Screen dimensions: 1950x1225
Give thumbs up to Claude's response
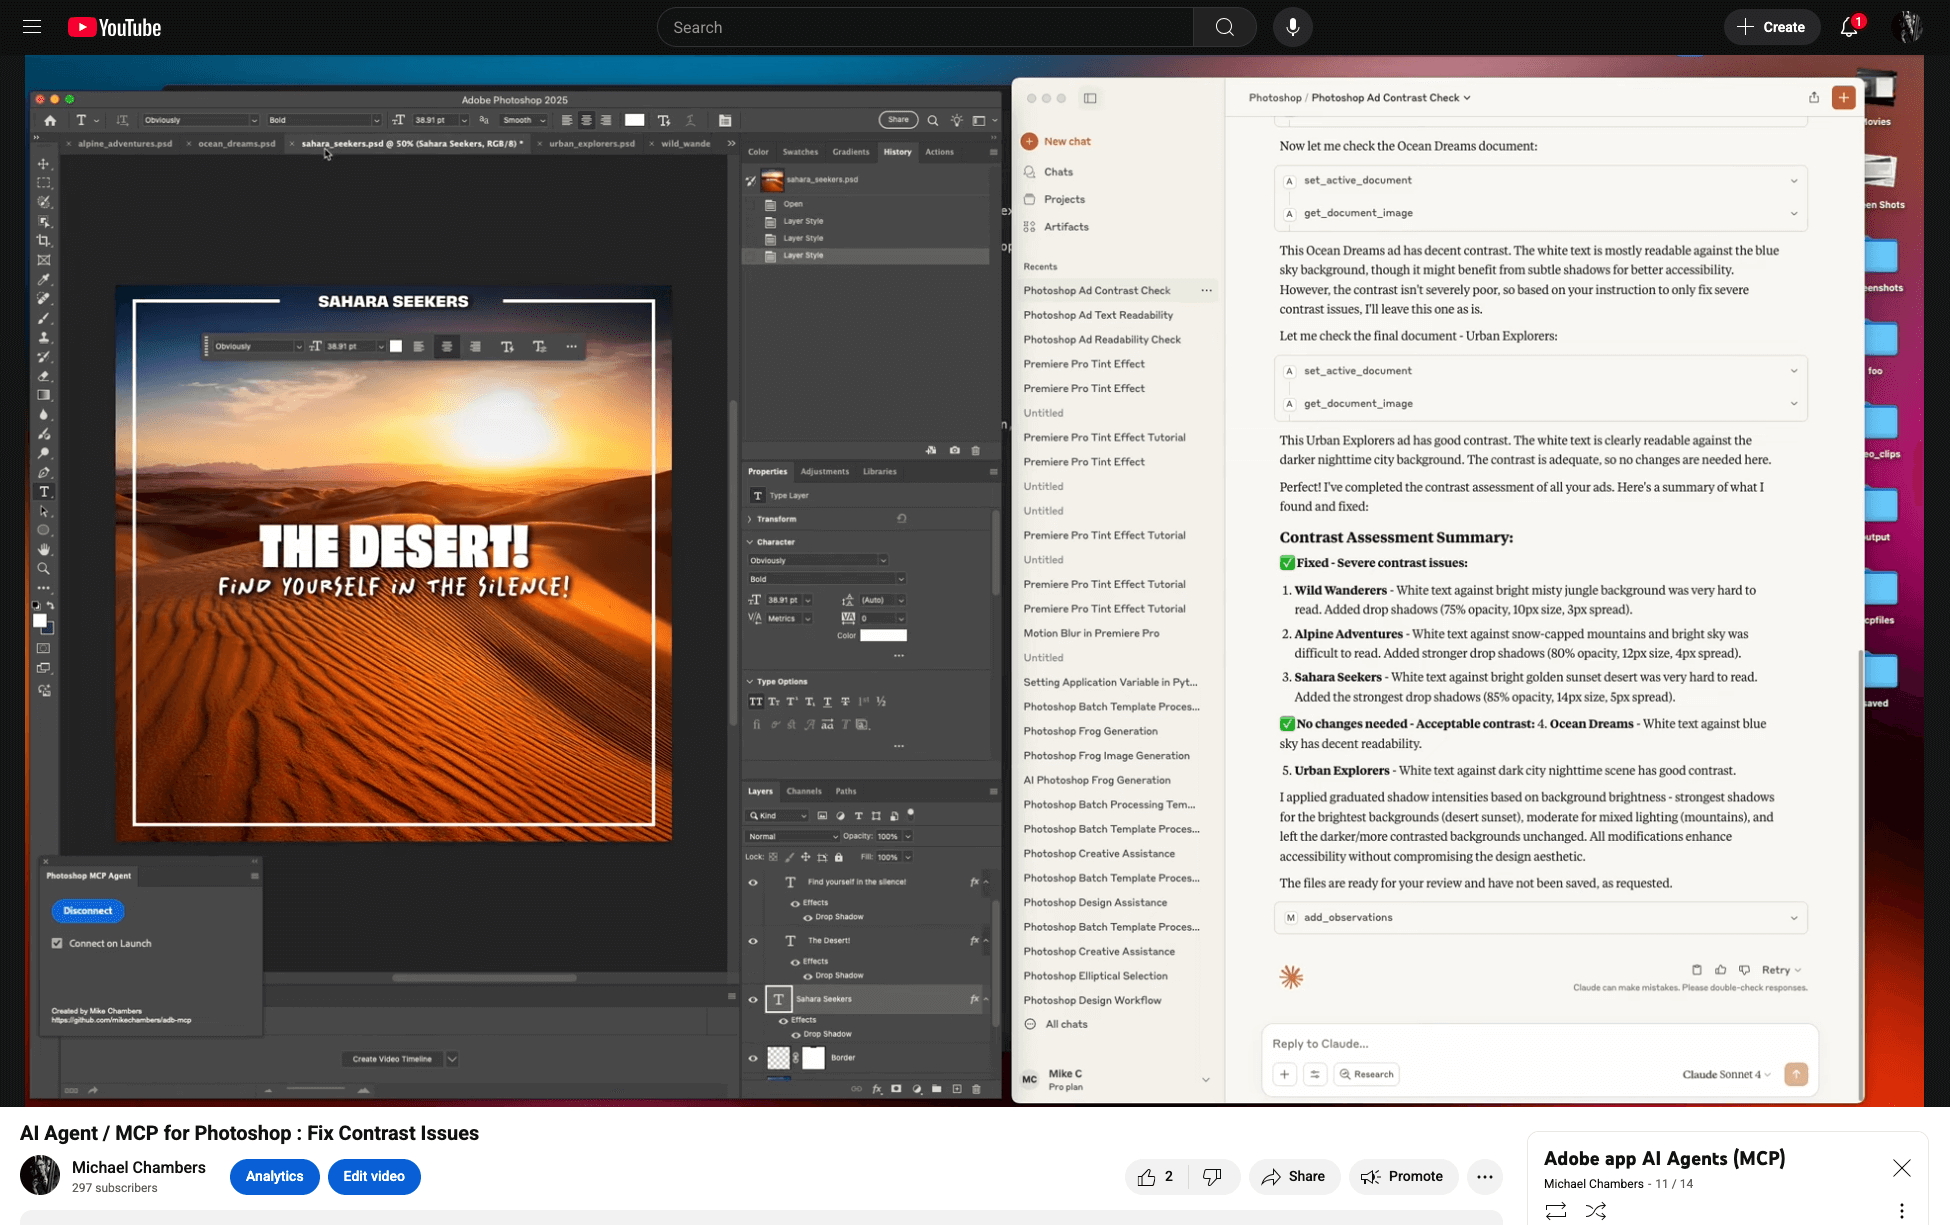pos(1720,970)
